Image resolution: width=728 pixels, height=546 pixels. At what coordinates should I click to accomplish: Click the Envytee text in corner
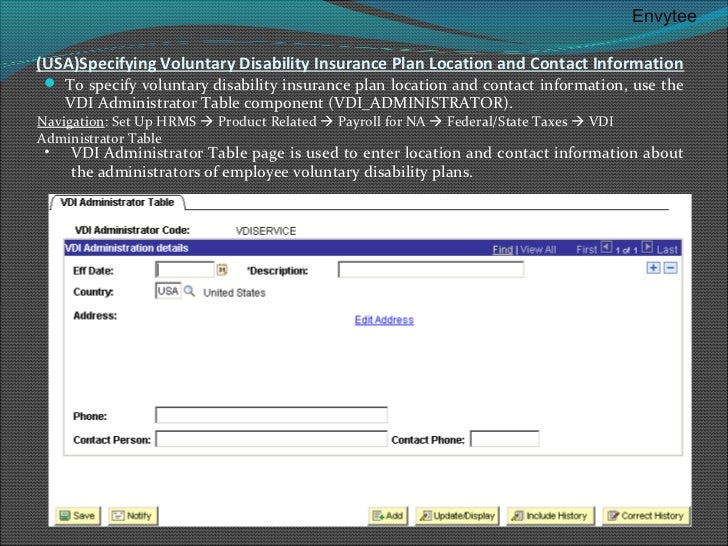(x=664, y=16)
